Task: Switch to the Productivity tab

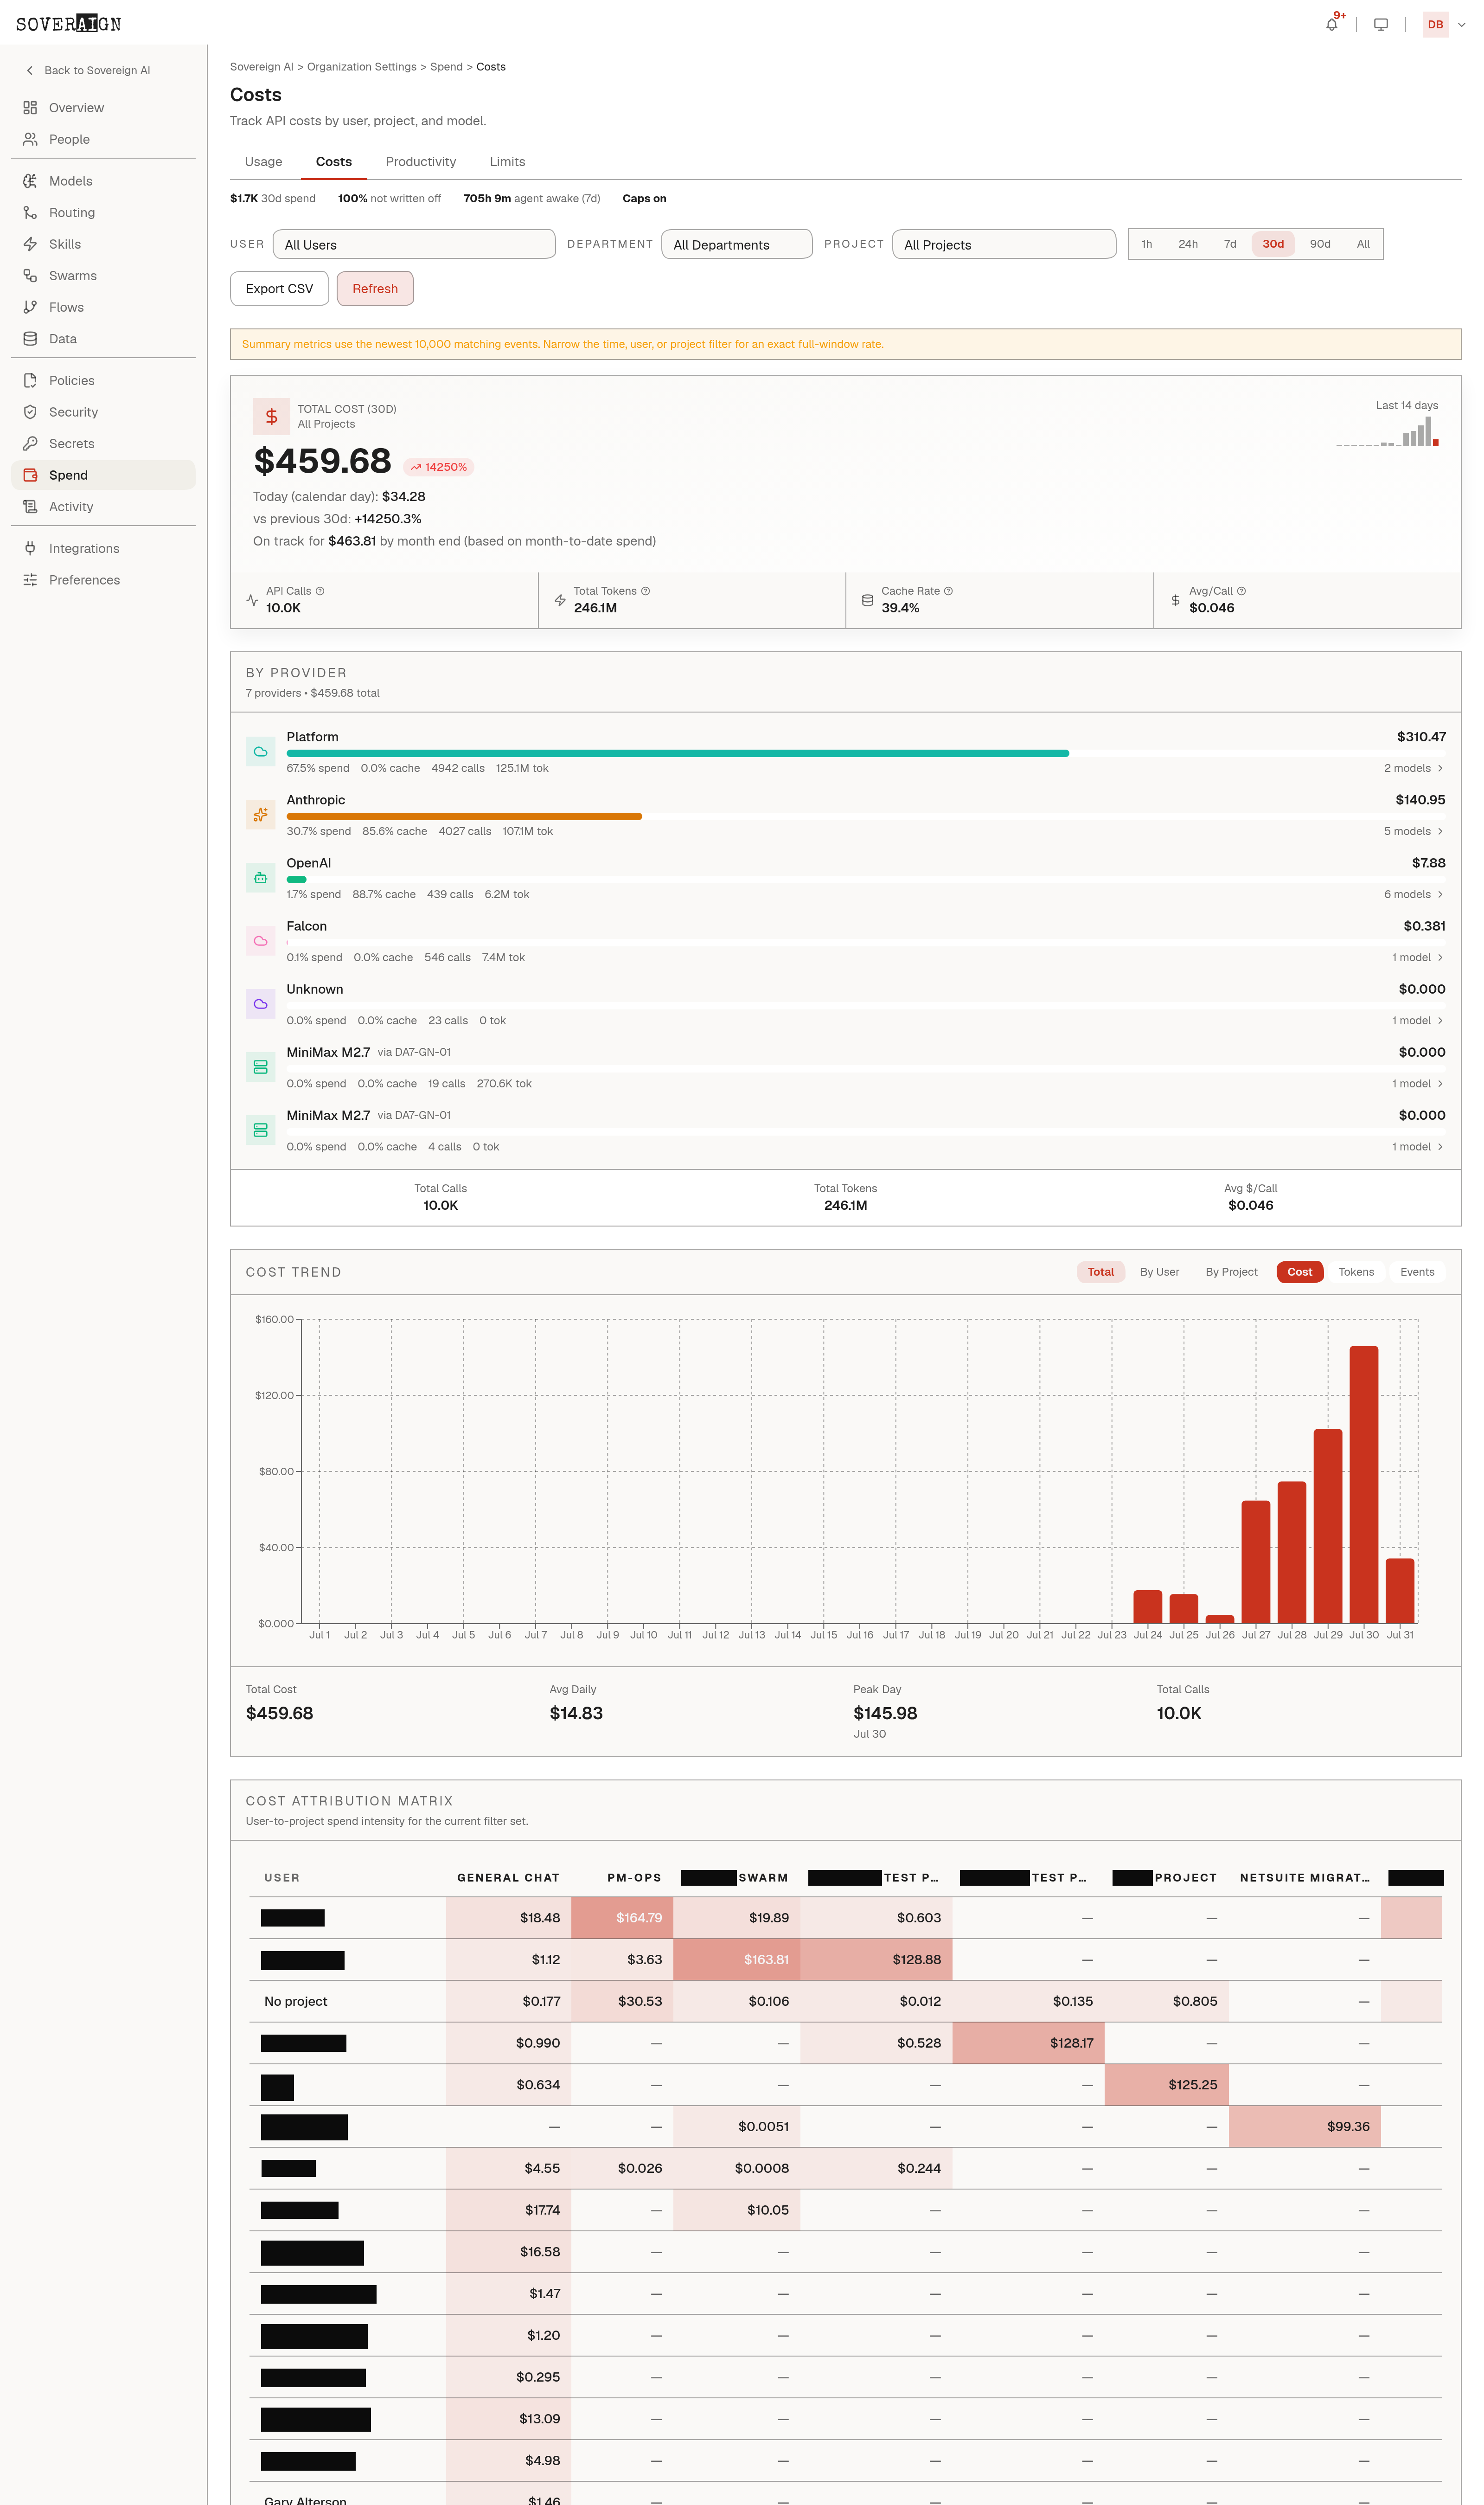Action: click(x=421, y=162)
